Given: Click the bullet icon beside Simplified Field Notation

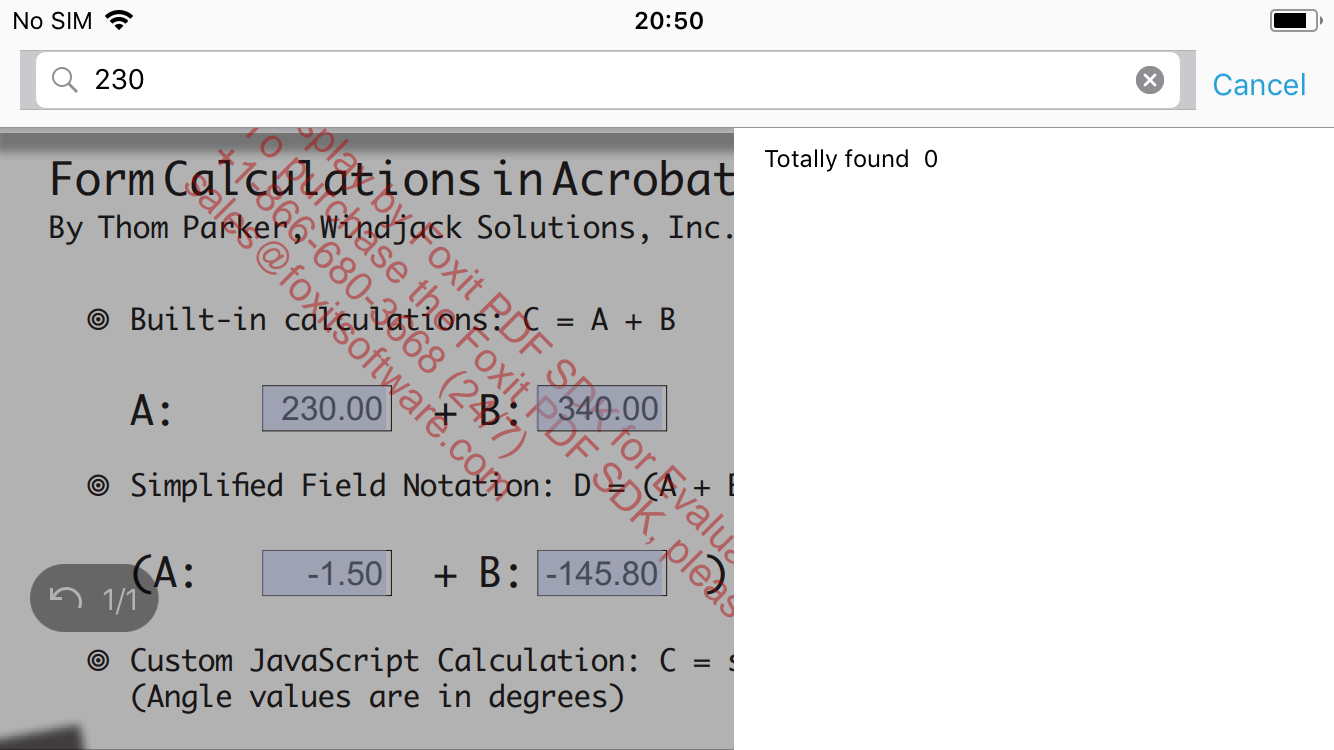Looking at the screenshot, I should [x=97, y=485].
